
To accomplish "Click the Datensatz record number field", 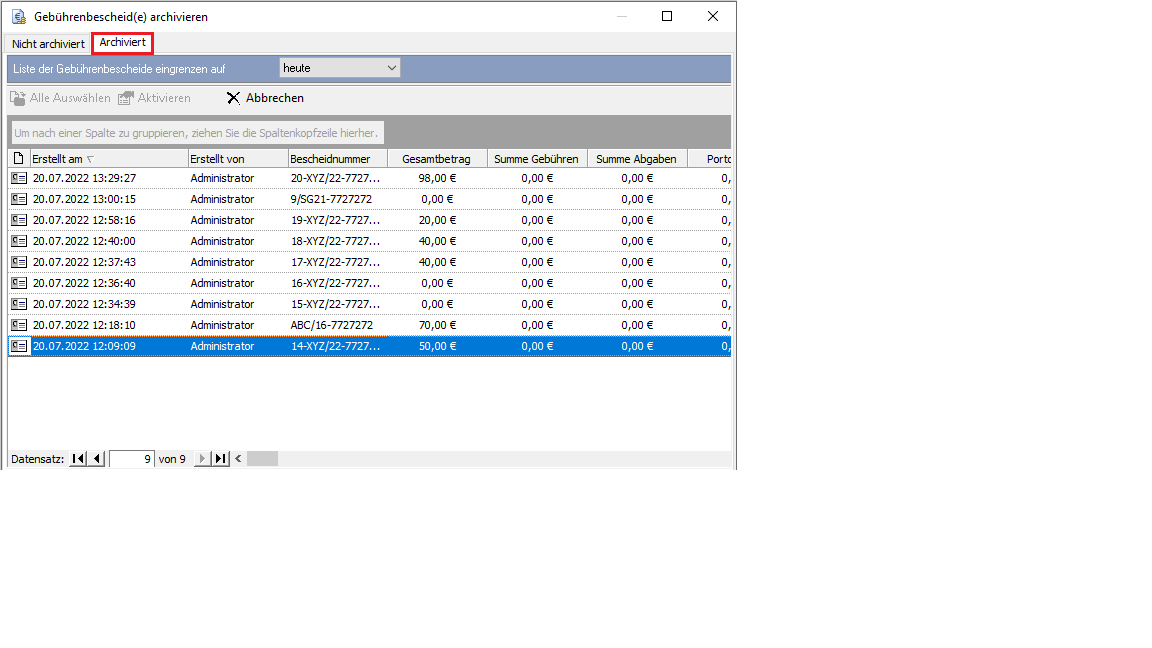I will point(131,459).
